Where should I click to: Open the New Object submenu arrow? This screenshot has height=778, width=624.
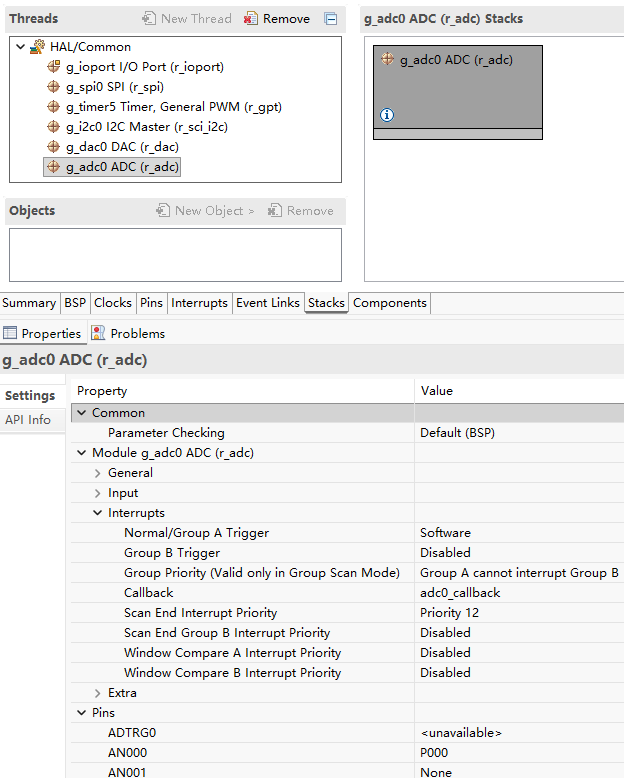tap(251, 211)
